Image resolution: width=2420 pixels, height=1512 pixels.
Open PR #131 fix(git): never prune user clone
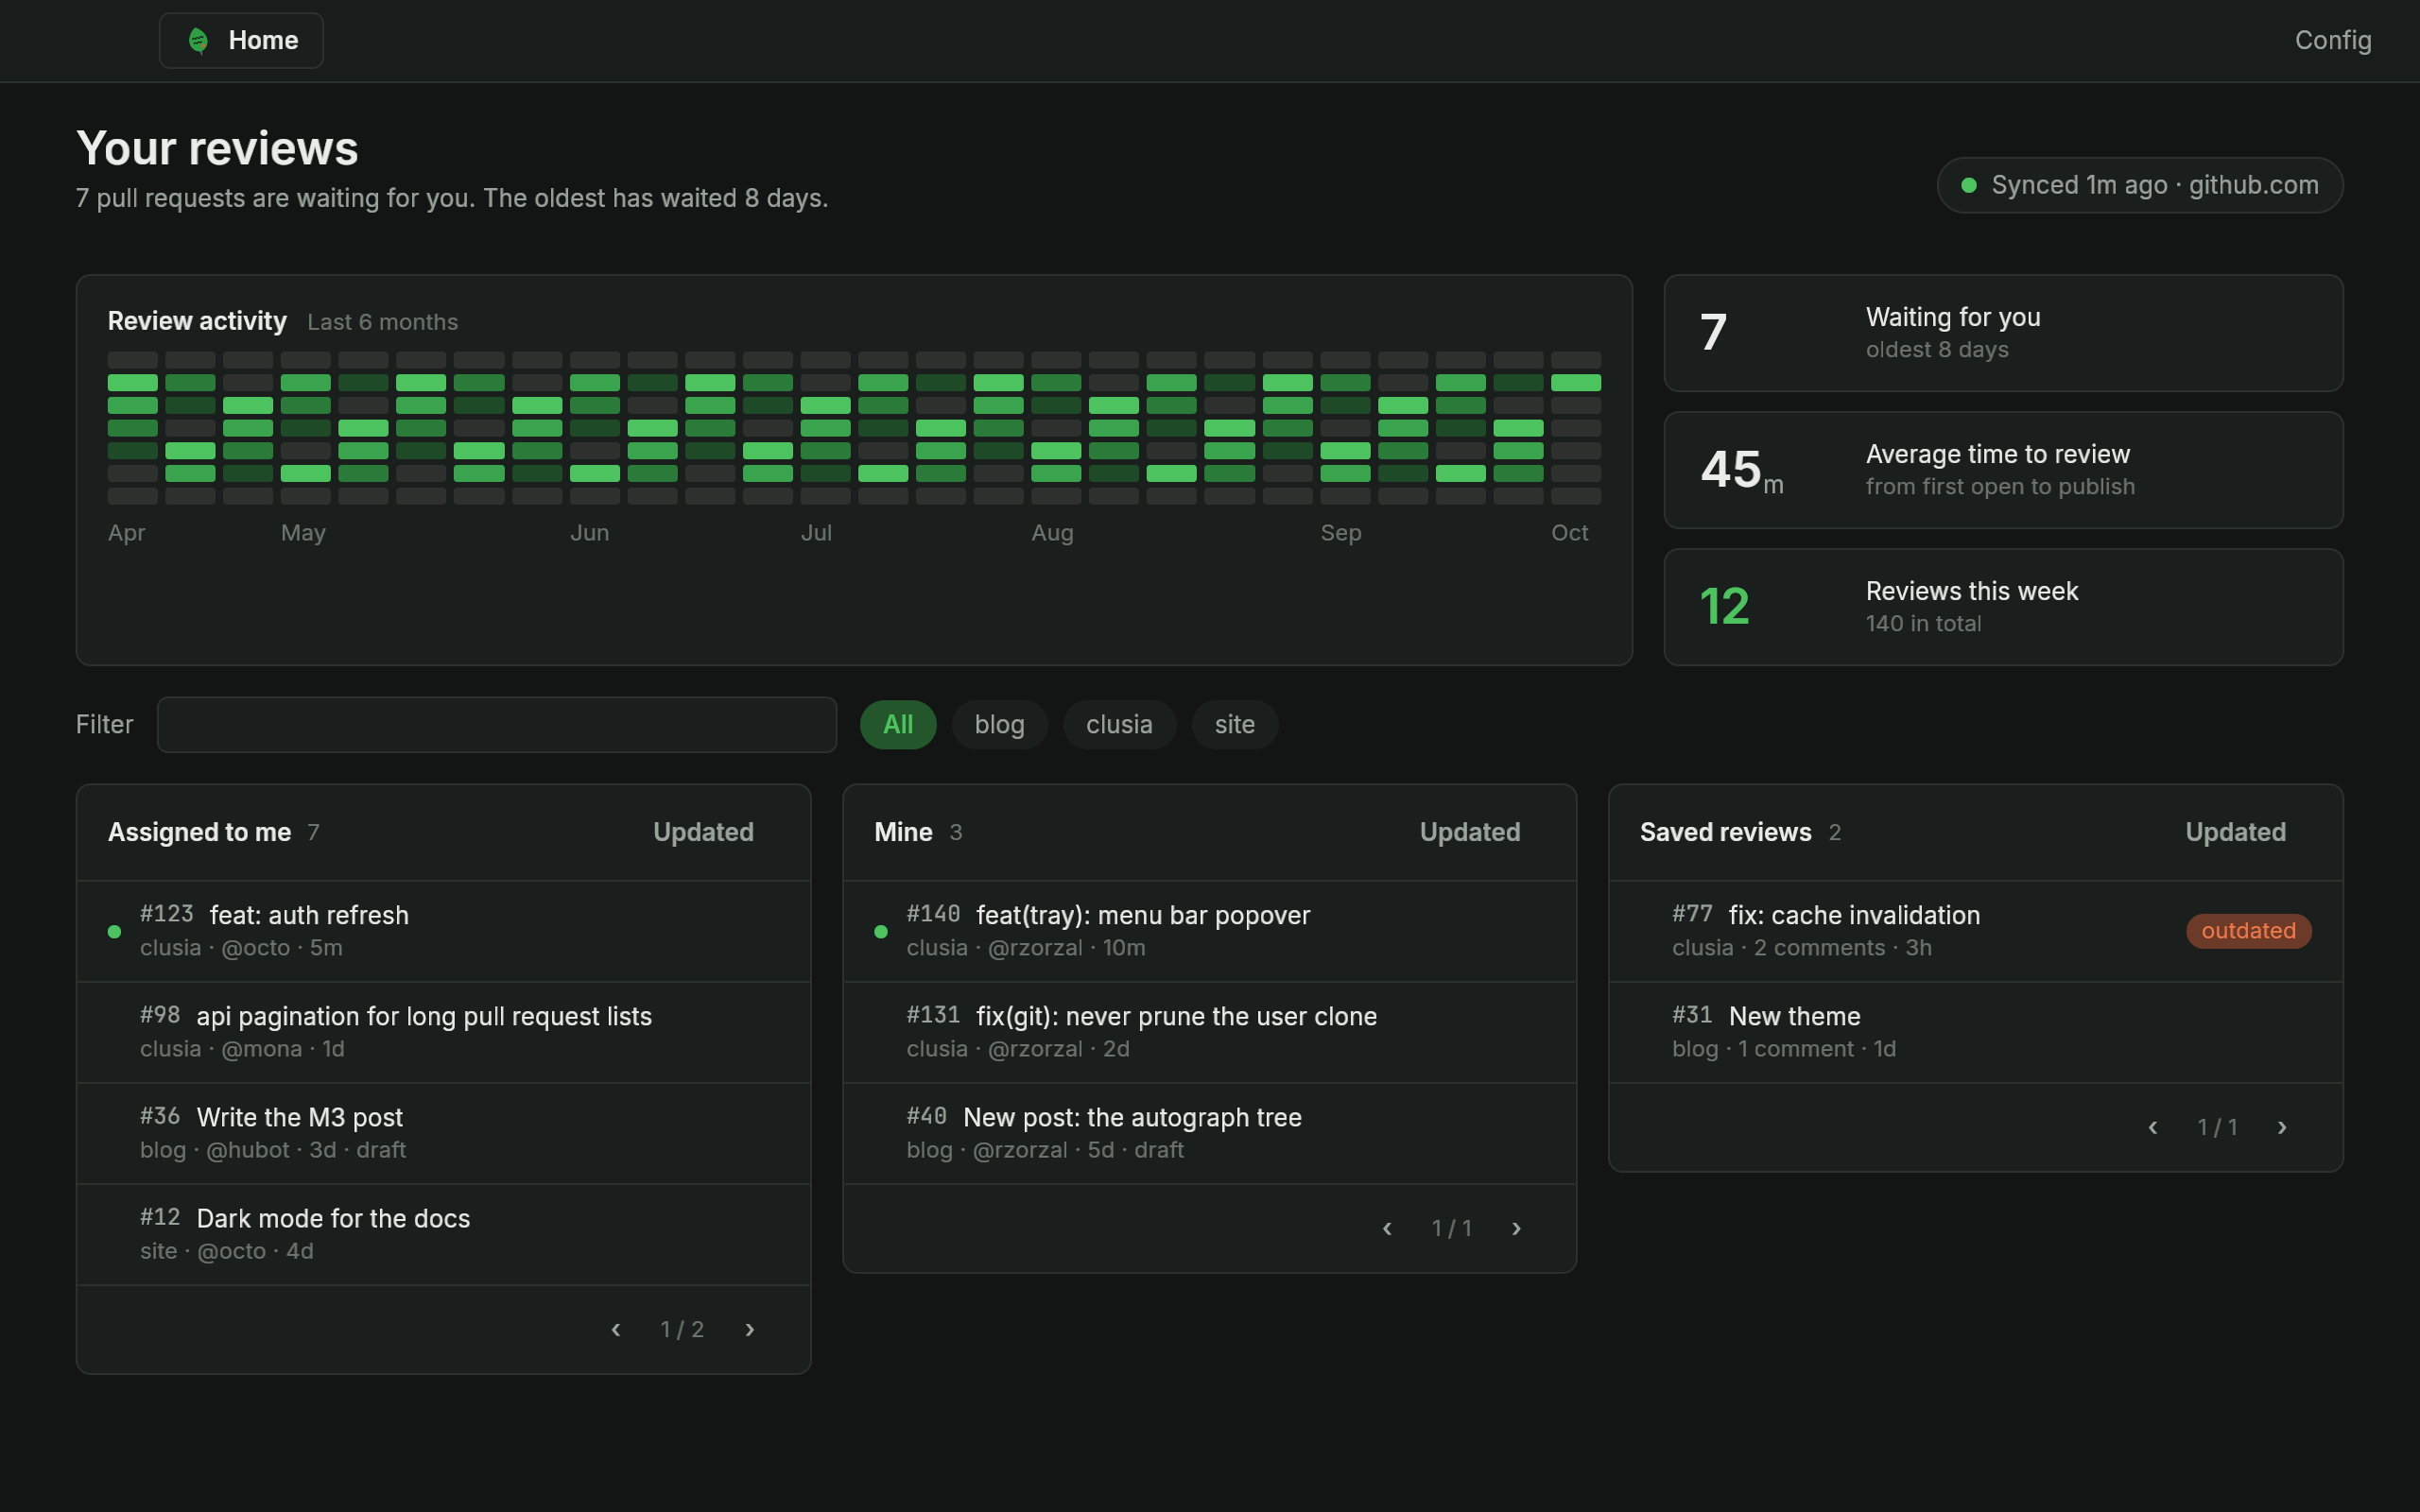pos(1209,1032)
